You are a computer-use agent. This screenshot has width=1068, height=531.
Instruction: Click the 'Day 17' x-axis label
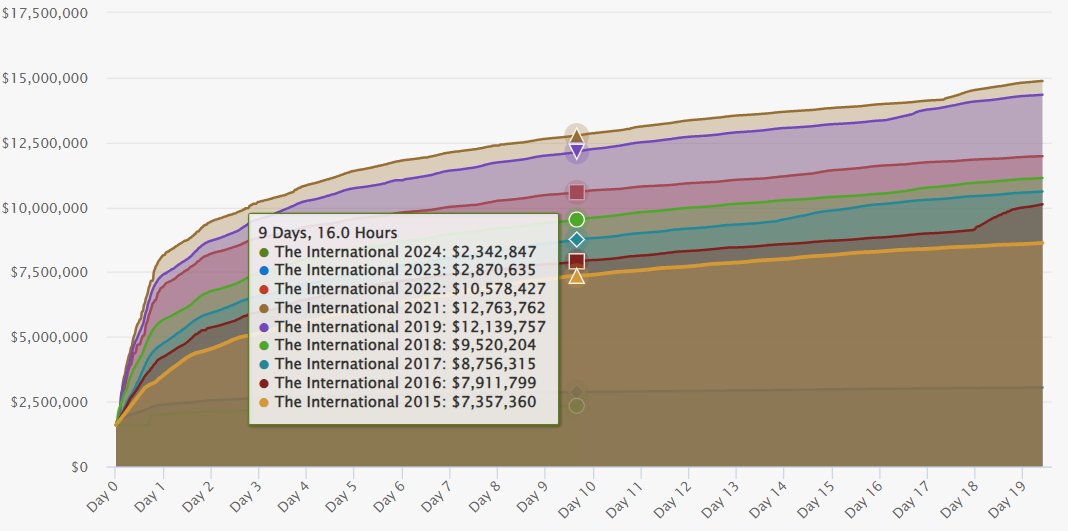(x=909, y=498)
